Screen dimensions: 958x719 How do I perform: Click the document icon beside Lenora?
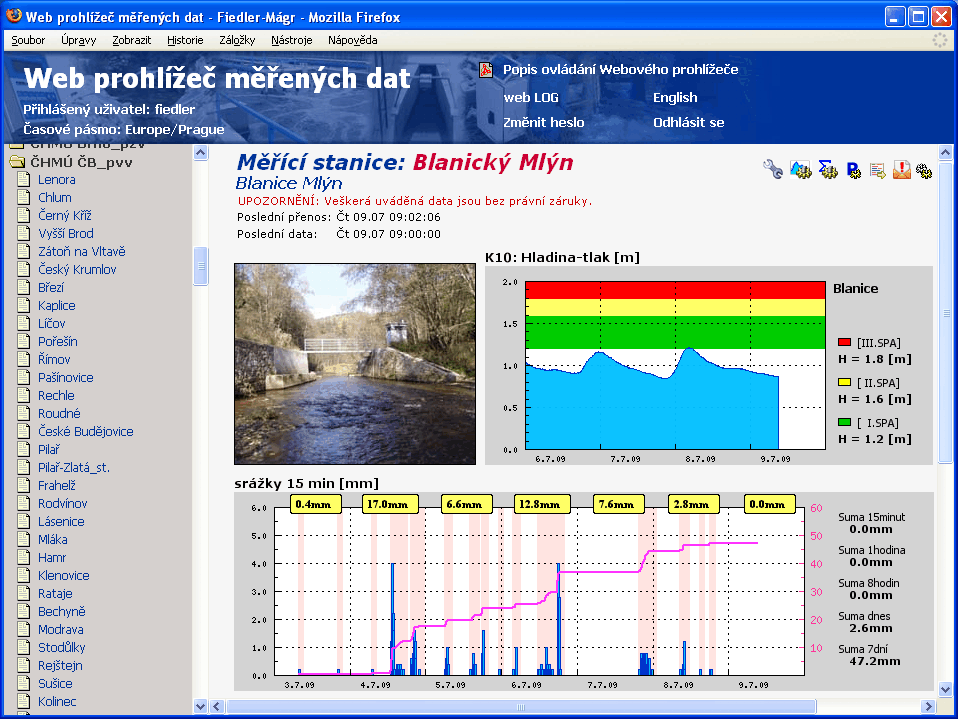[24, 180]
